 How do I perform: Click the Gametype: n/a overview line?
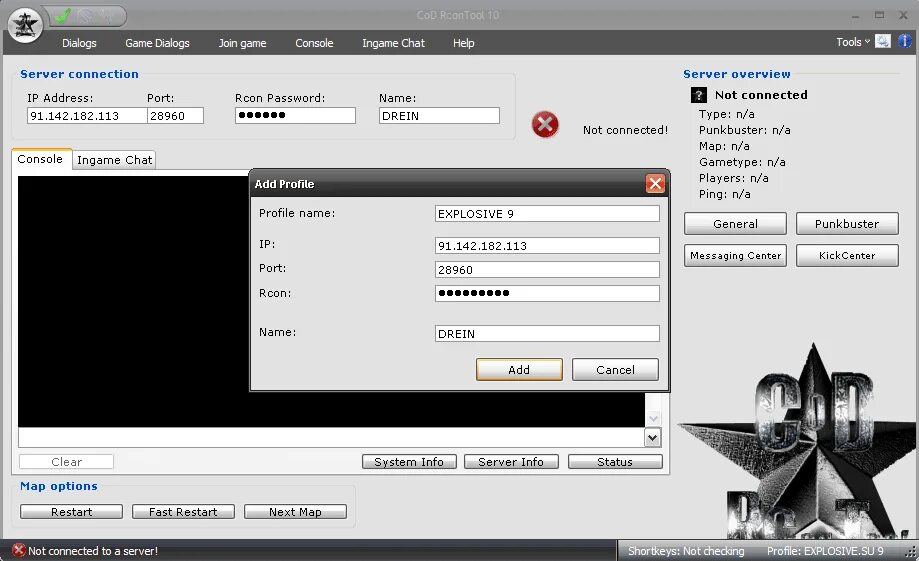point(742,162)
